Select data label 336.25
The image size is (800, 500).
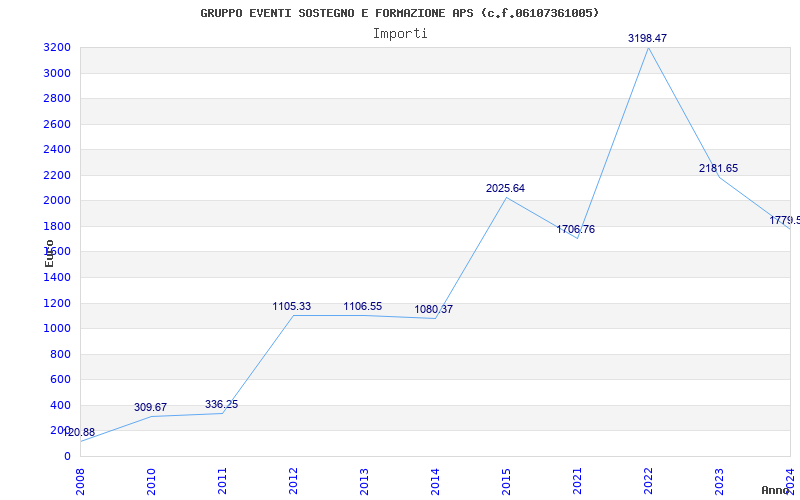click(221, 405)
